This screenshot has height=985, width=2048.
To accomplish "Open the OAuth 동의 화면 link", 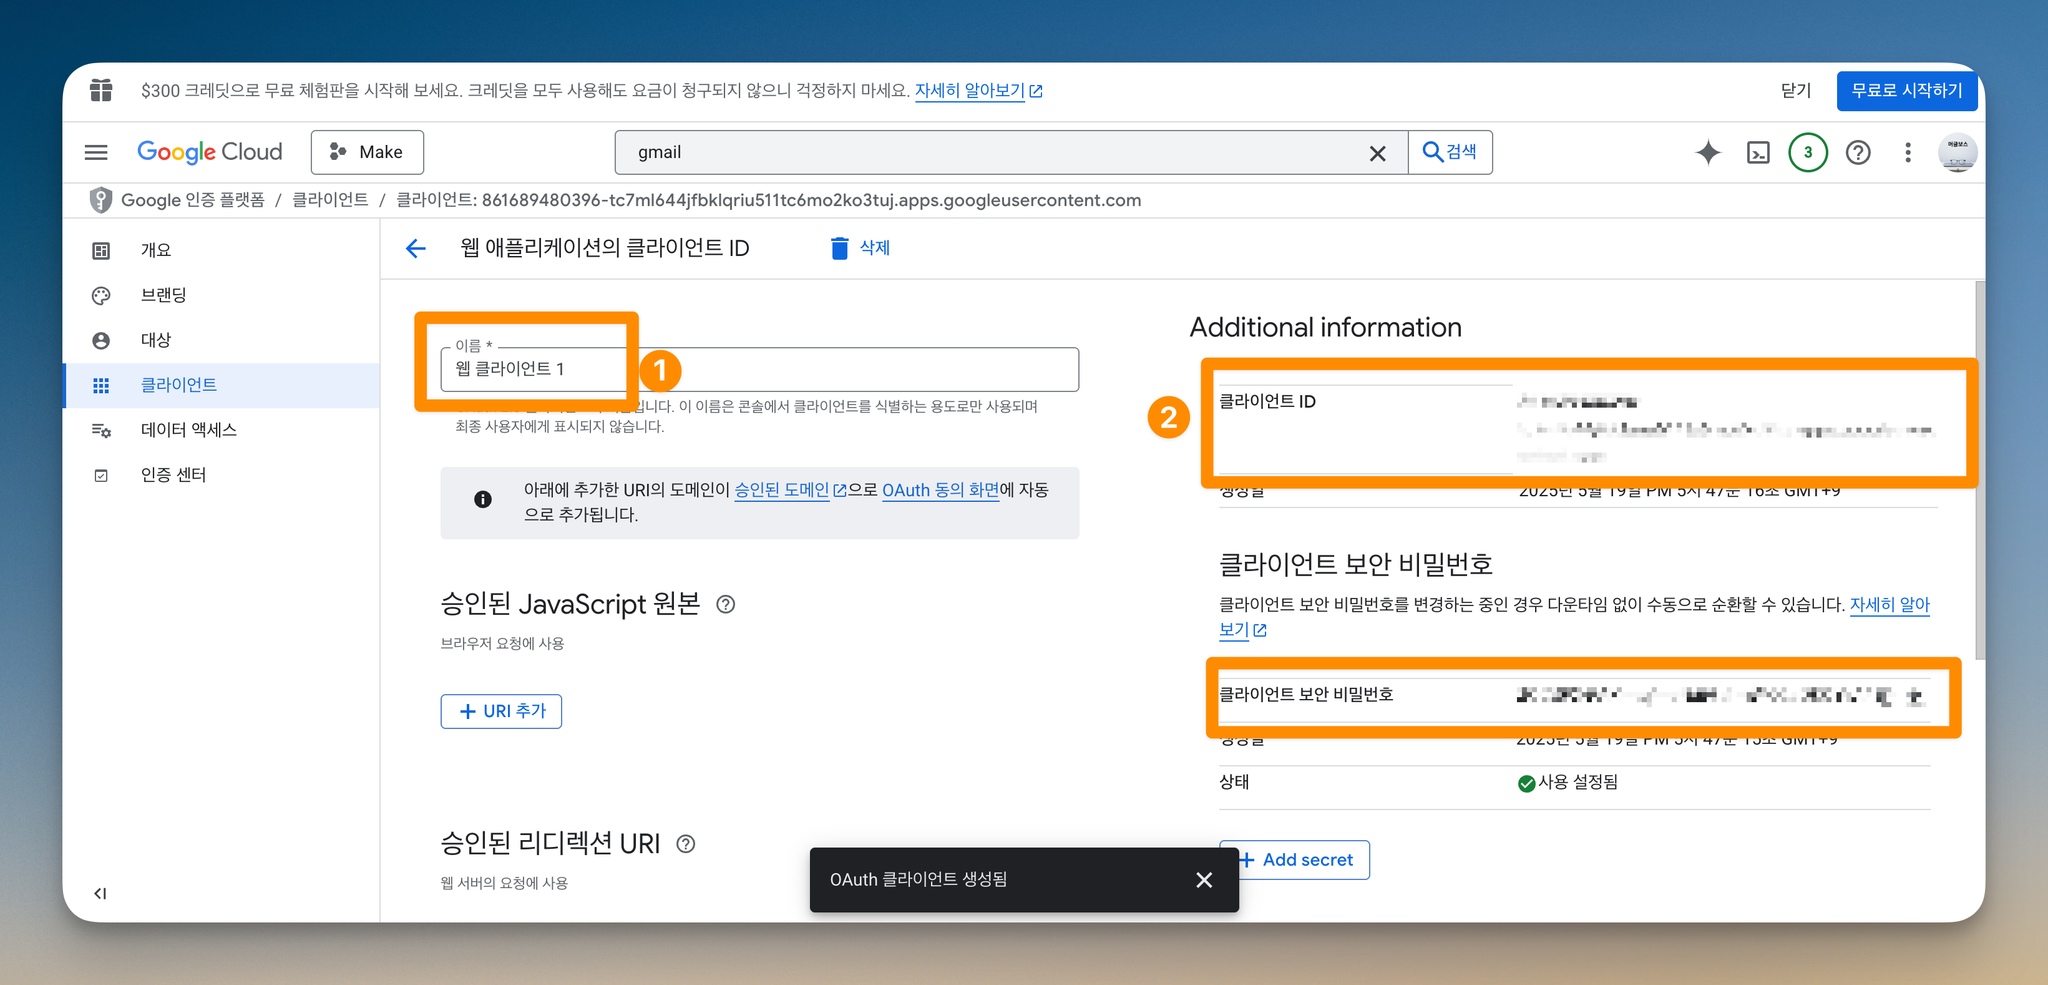I will pos(940,490).
